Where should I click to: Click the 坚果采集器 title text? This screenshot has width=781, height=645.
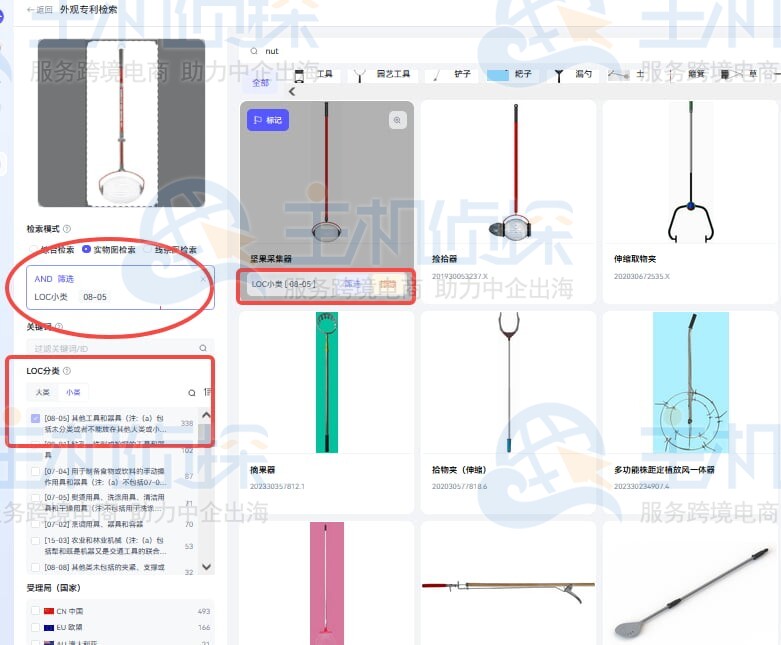271,258
